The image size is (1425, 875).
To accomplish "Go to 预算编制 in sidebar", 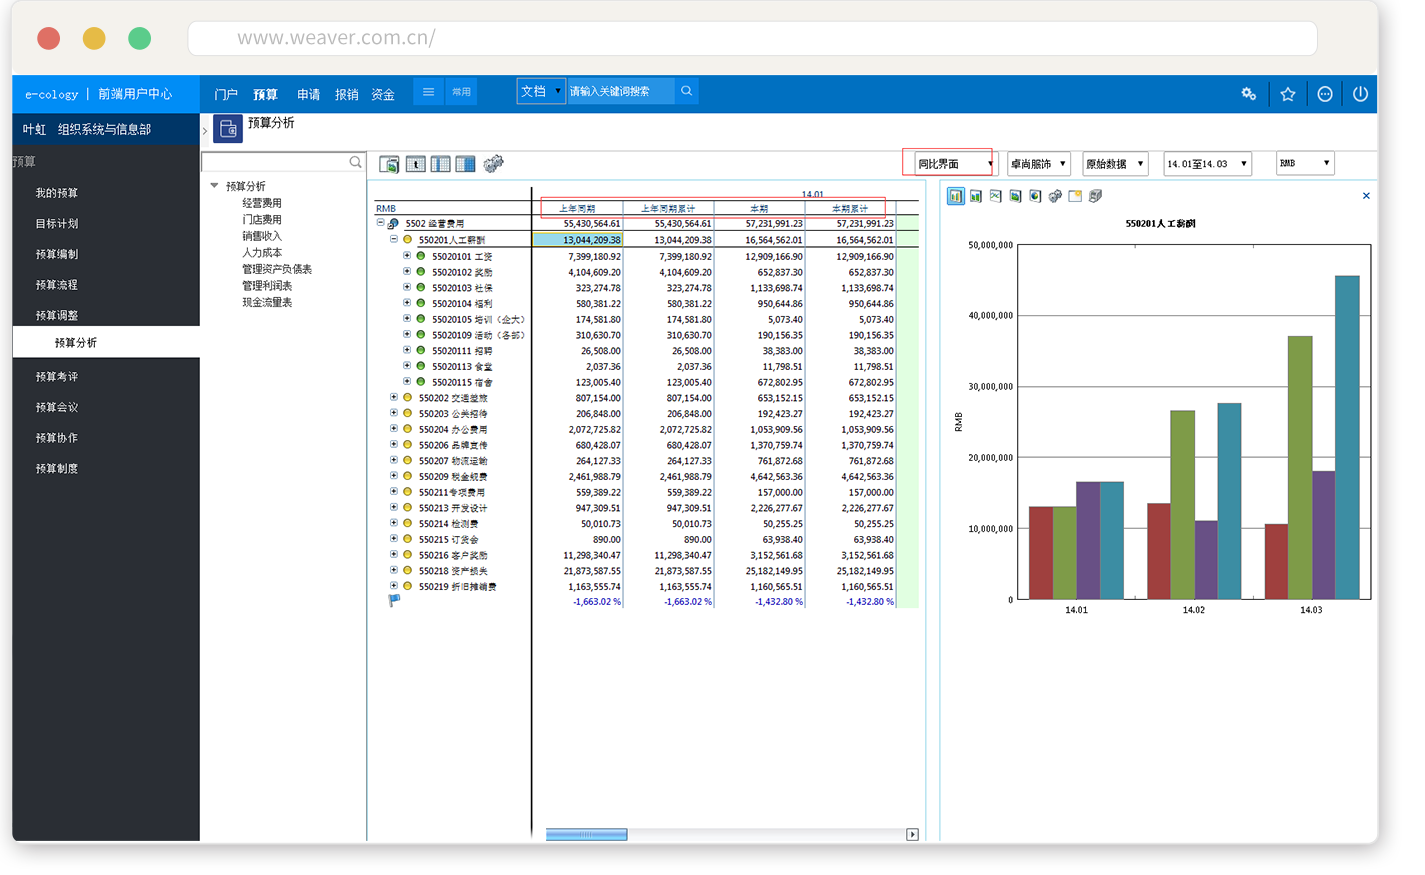I will (x=57, y=254).
